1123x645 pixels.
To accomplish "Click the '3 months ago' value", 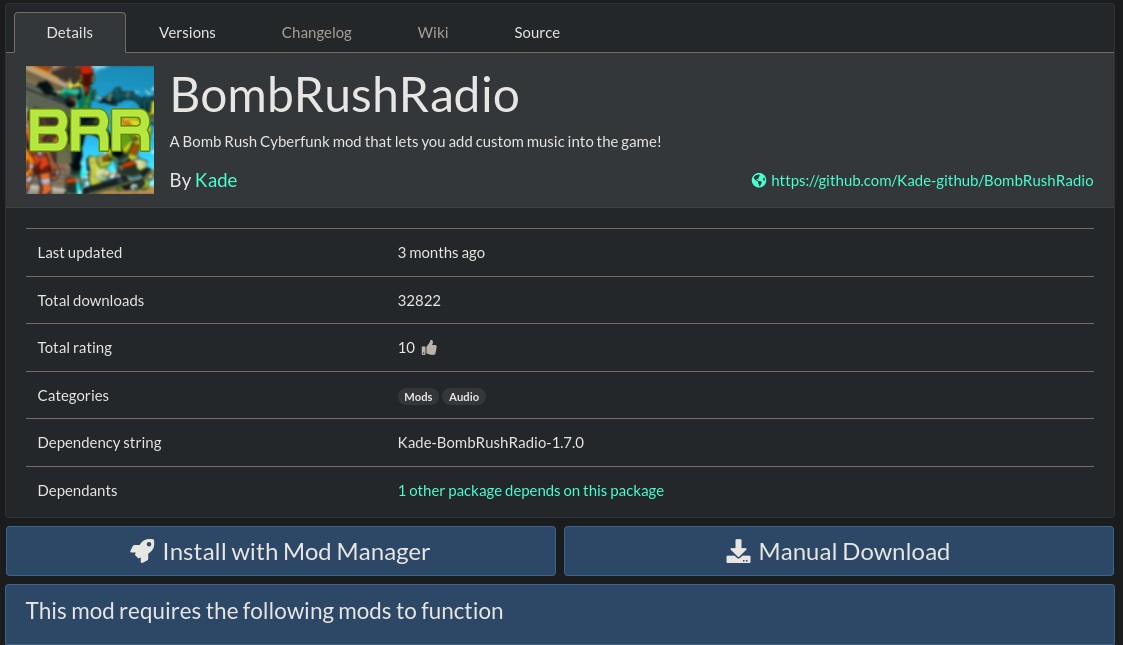I will tap(441, 253).
